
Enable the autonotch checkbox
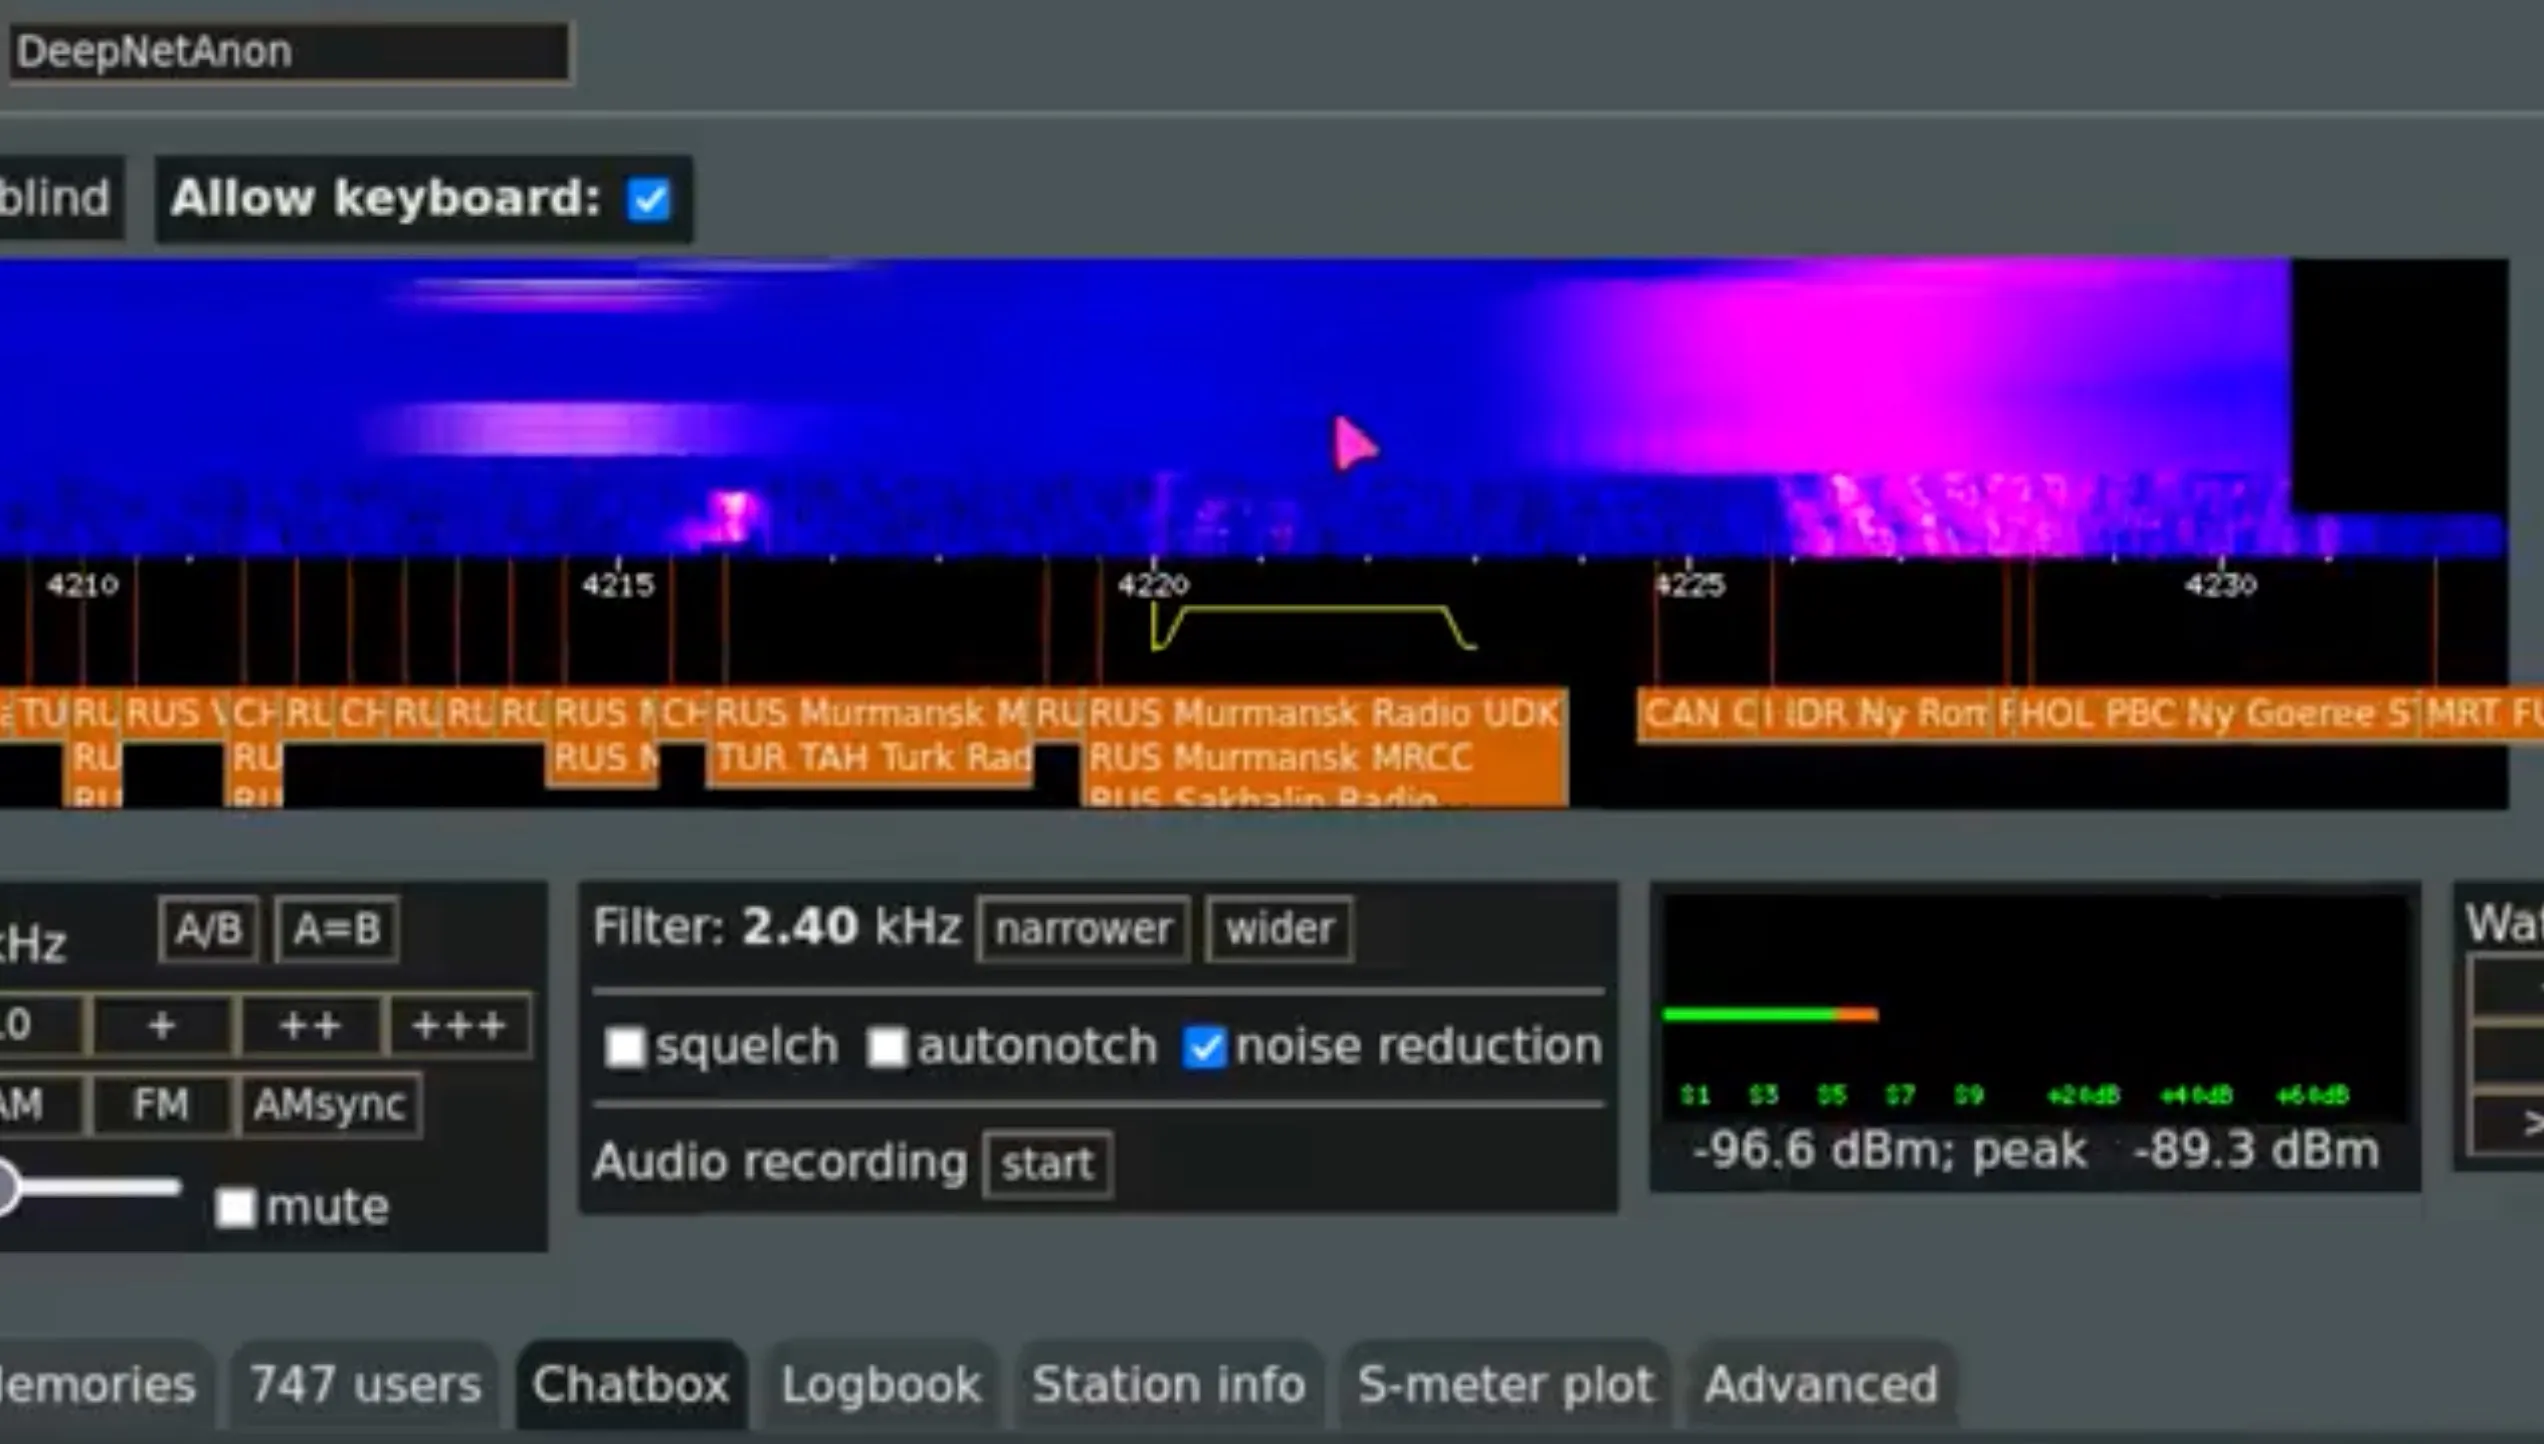(886, 1047)
